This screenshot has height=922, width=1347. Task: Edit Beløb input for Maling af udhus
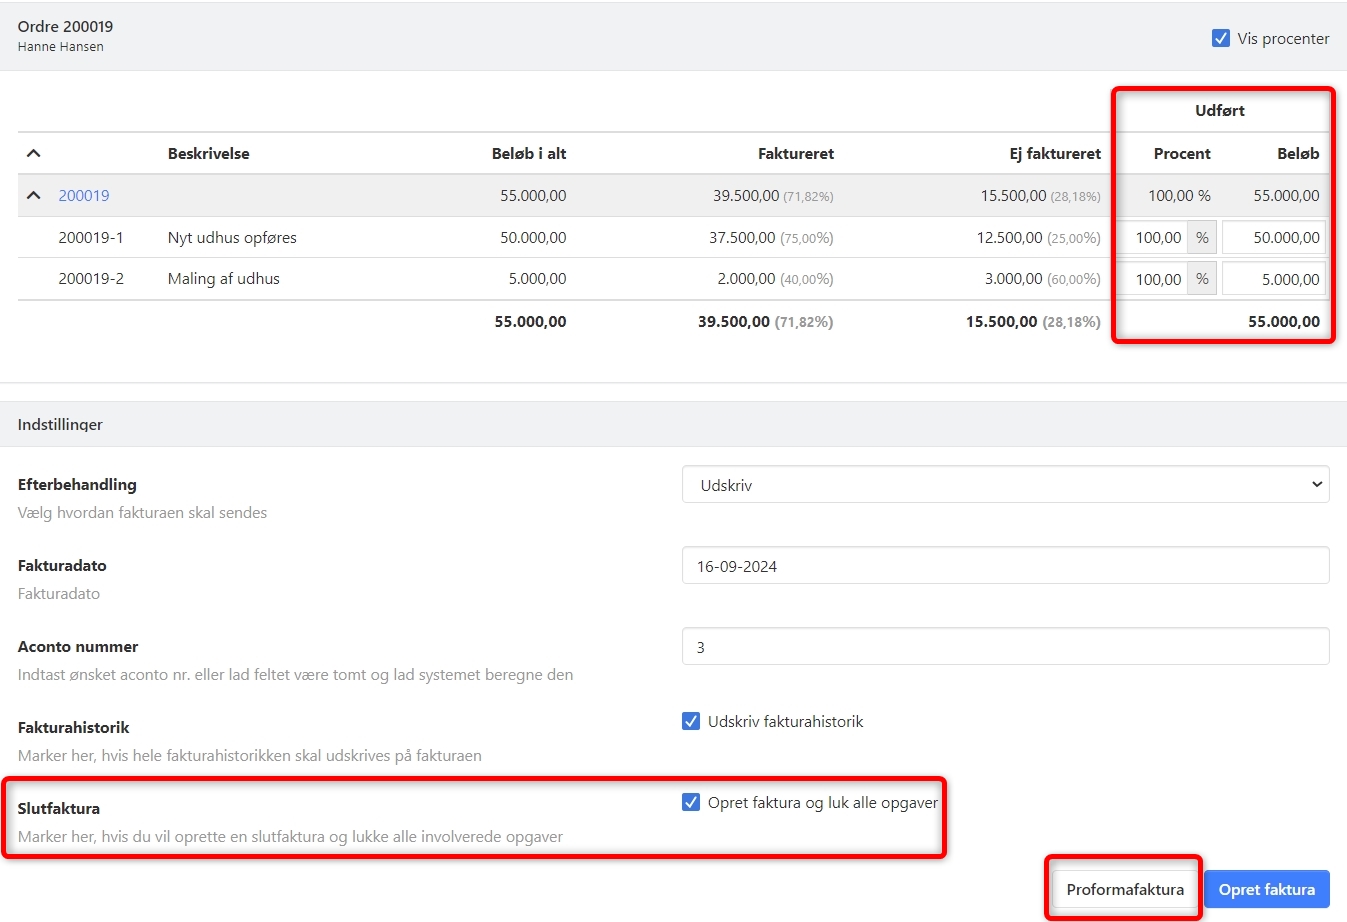pos(1274,280)
